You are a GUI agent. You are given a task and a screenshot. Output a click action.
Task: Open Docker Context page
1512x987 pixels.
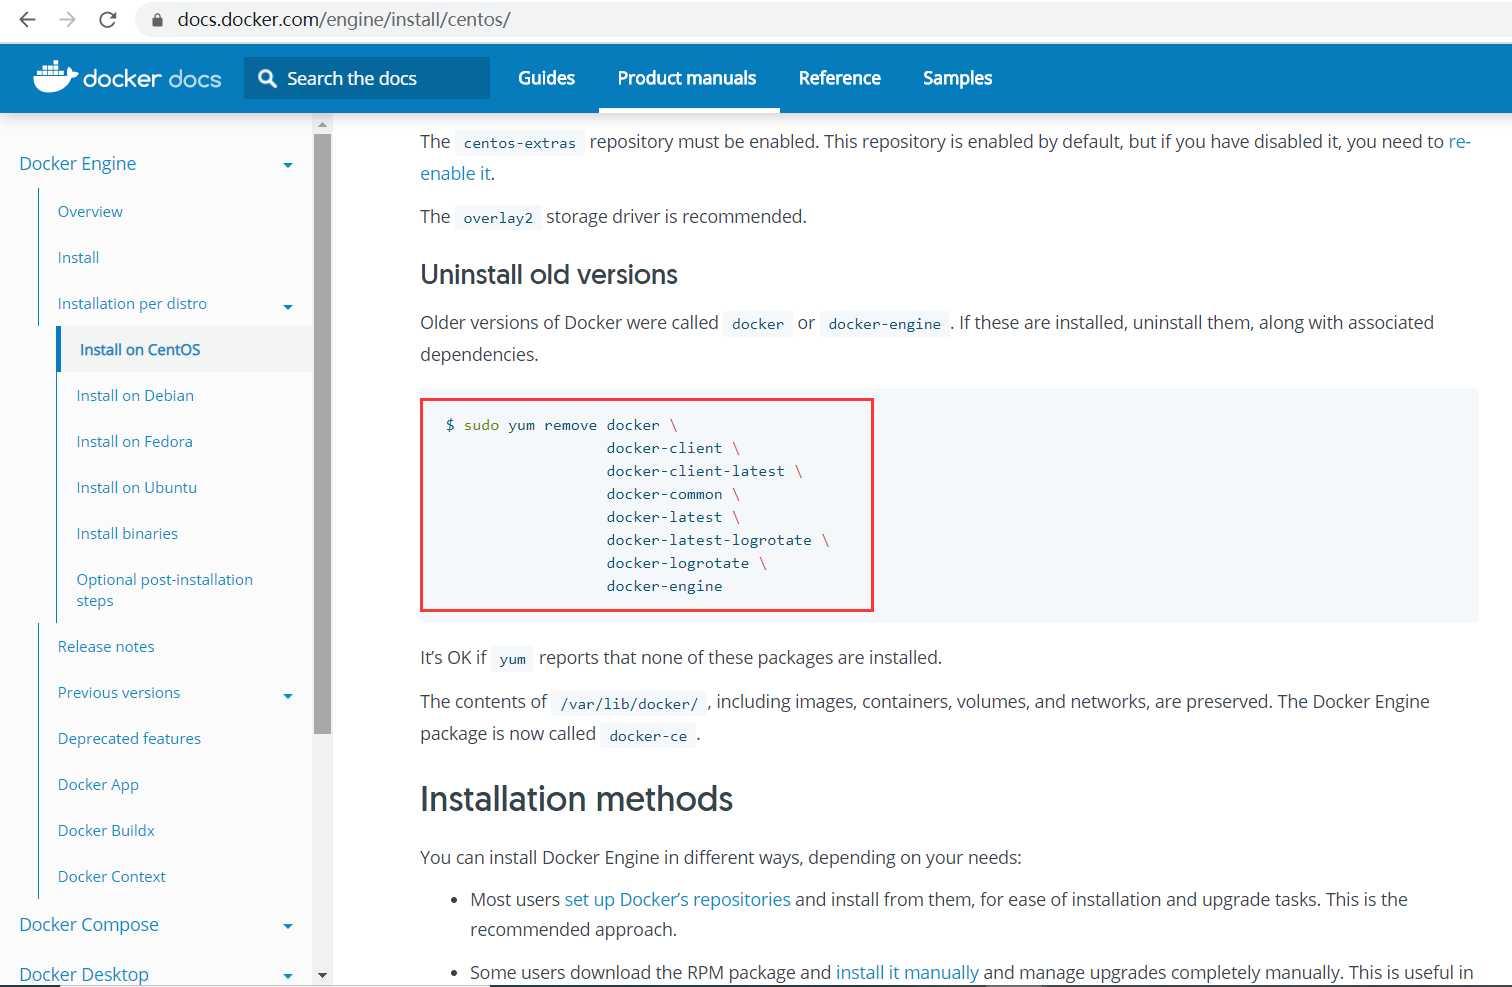coord(111,876)
